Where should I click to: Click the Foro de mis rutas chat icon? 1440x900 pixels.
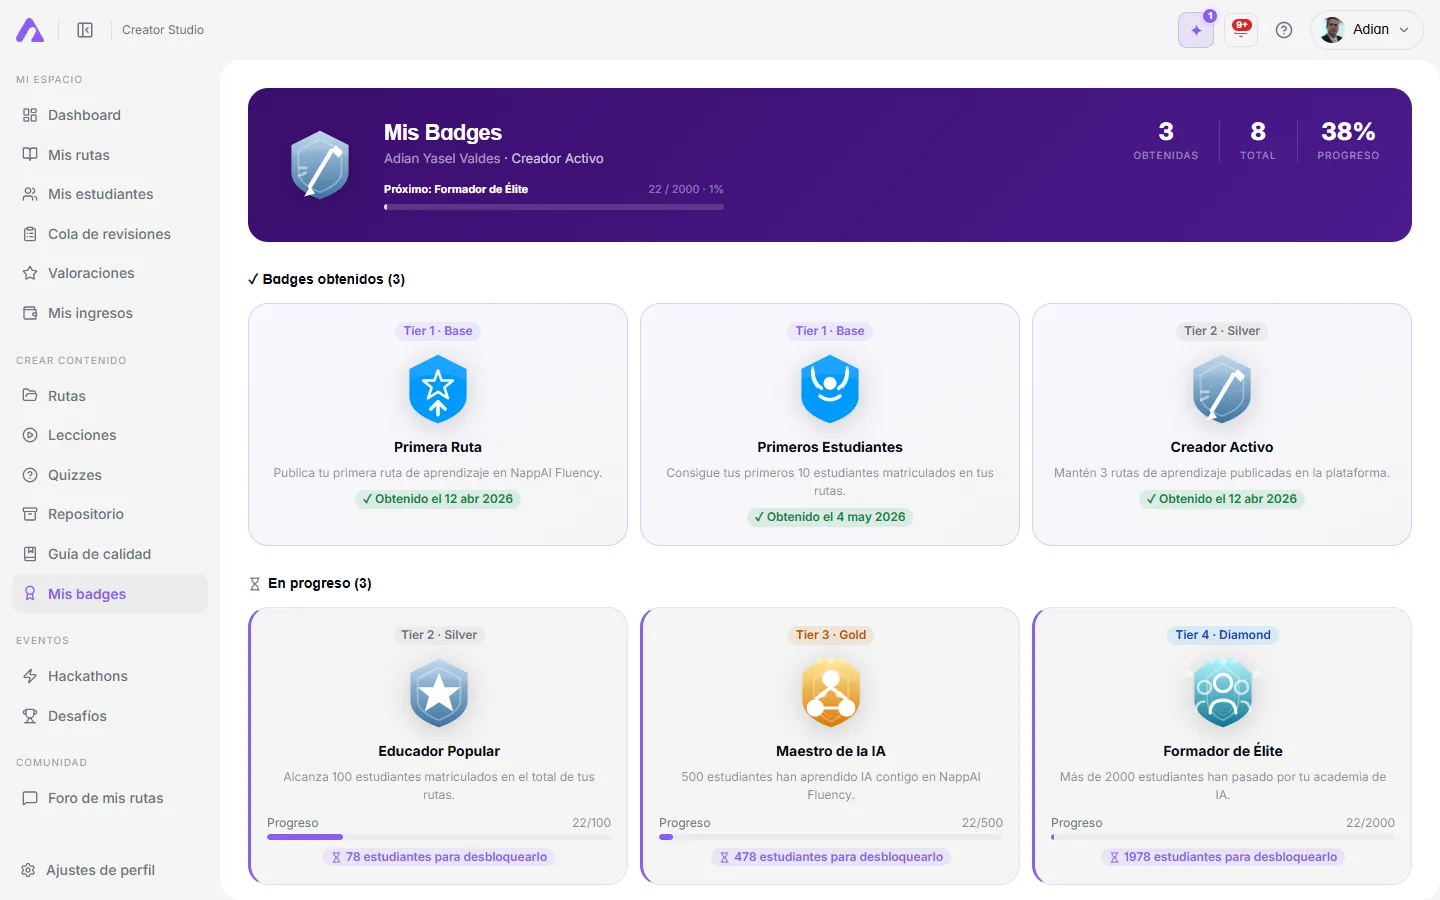click(x=30, y=798)
